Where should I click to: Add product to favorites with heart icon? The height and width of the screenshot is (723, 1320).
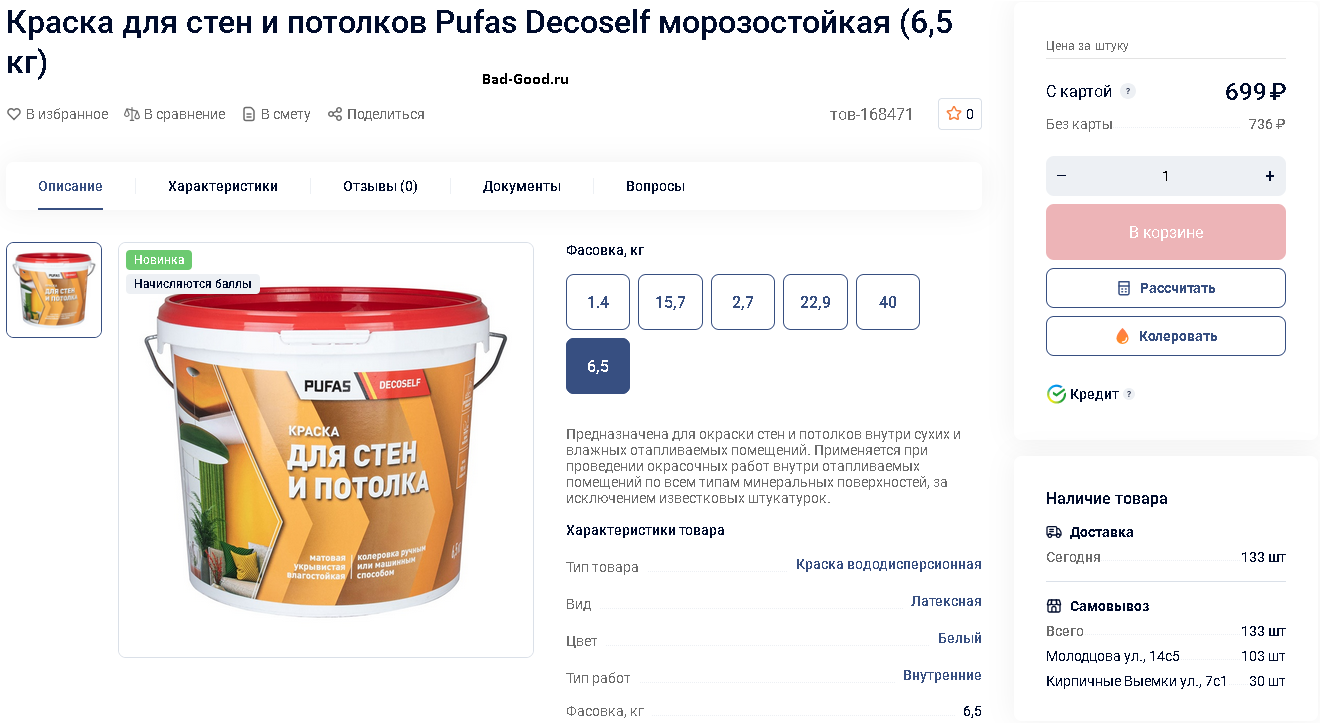[x=14, y=115]
